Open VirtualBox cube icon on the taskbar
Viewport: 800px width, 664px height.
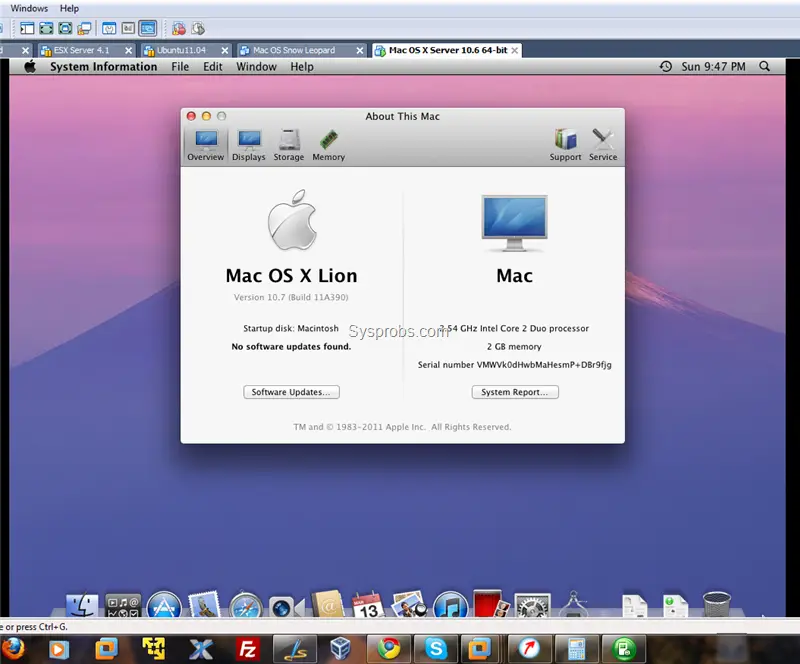pyautogui.click(x=340, y=649)
